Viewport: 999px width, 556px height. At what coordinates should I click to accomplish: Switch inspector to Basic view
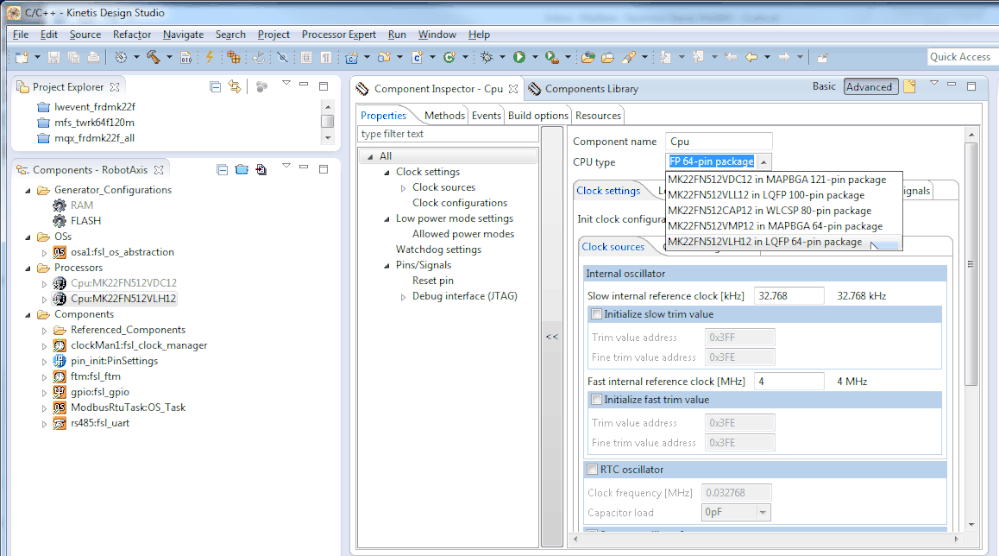(824, 86)
